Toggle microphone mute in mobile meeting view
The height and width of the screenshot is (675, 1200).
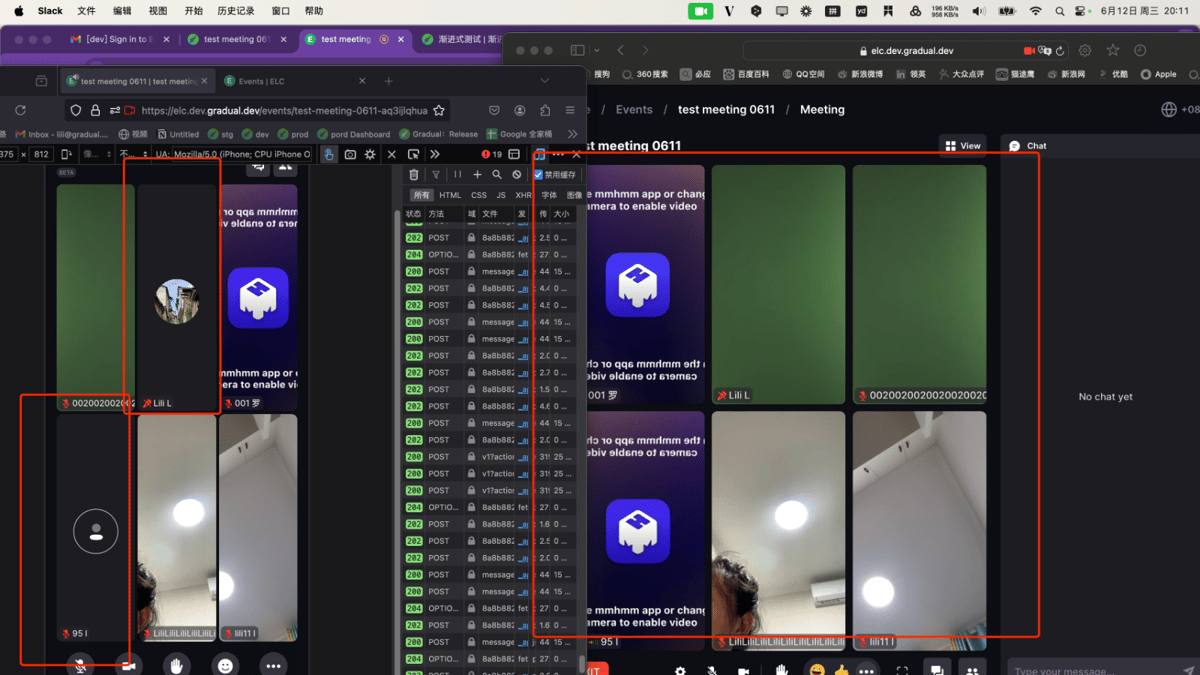coord(81,665)
